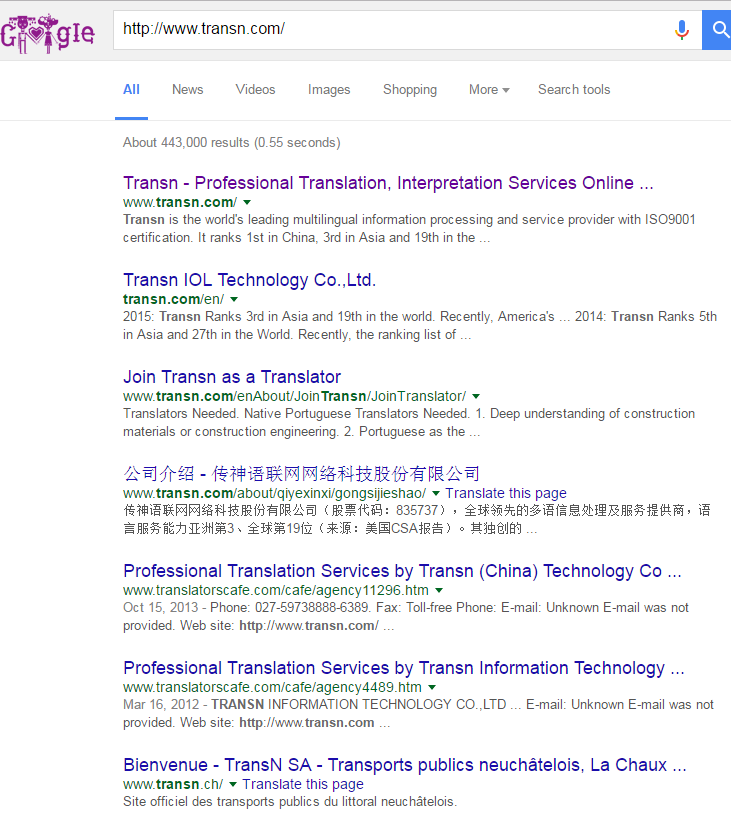Click the blue search magnifier button
Screen dimensions: 731x826
[x=717, y=30]
